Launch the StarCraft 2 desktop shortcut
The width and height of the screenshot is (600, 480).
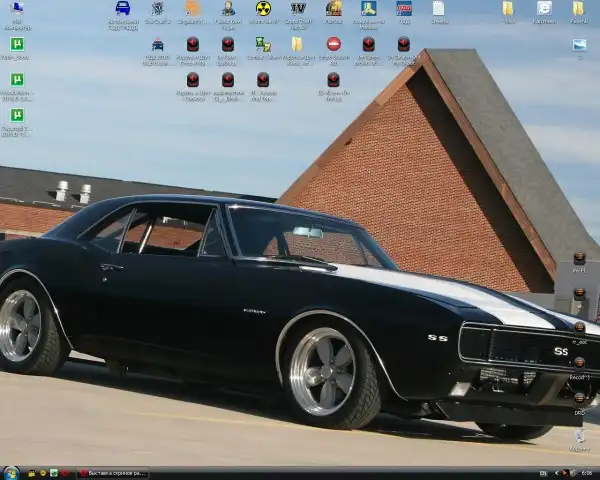(157, 9)
